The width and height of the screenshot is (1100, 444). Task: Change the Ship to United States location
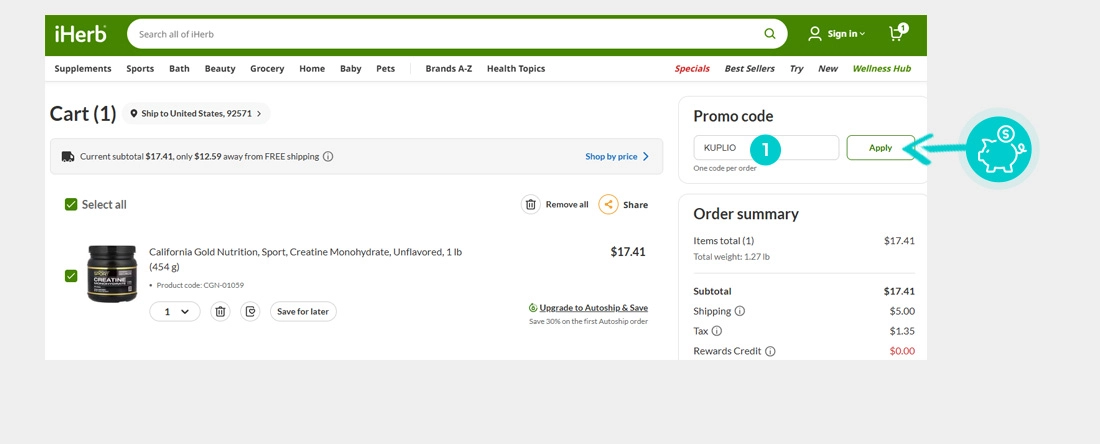pyautogui.click(x=200, y=114)
